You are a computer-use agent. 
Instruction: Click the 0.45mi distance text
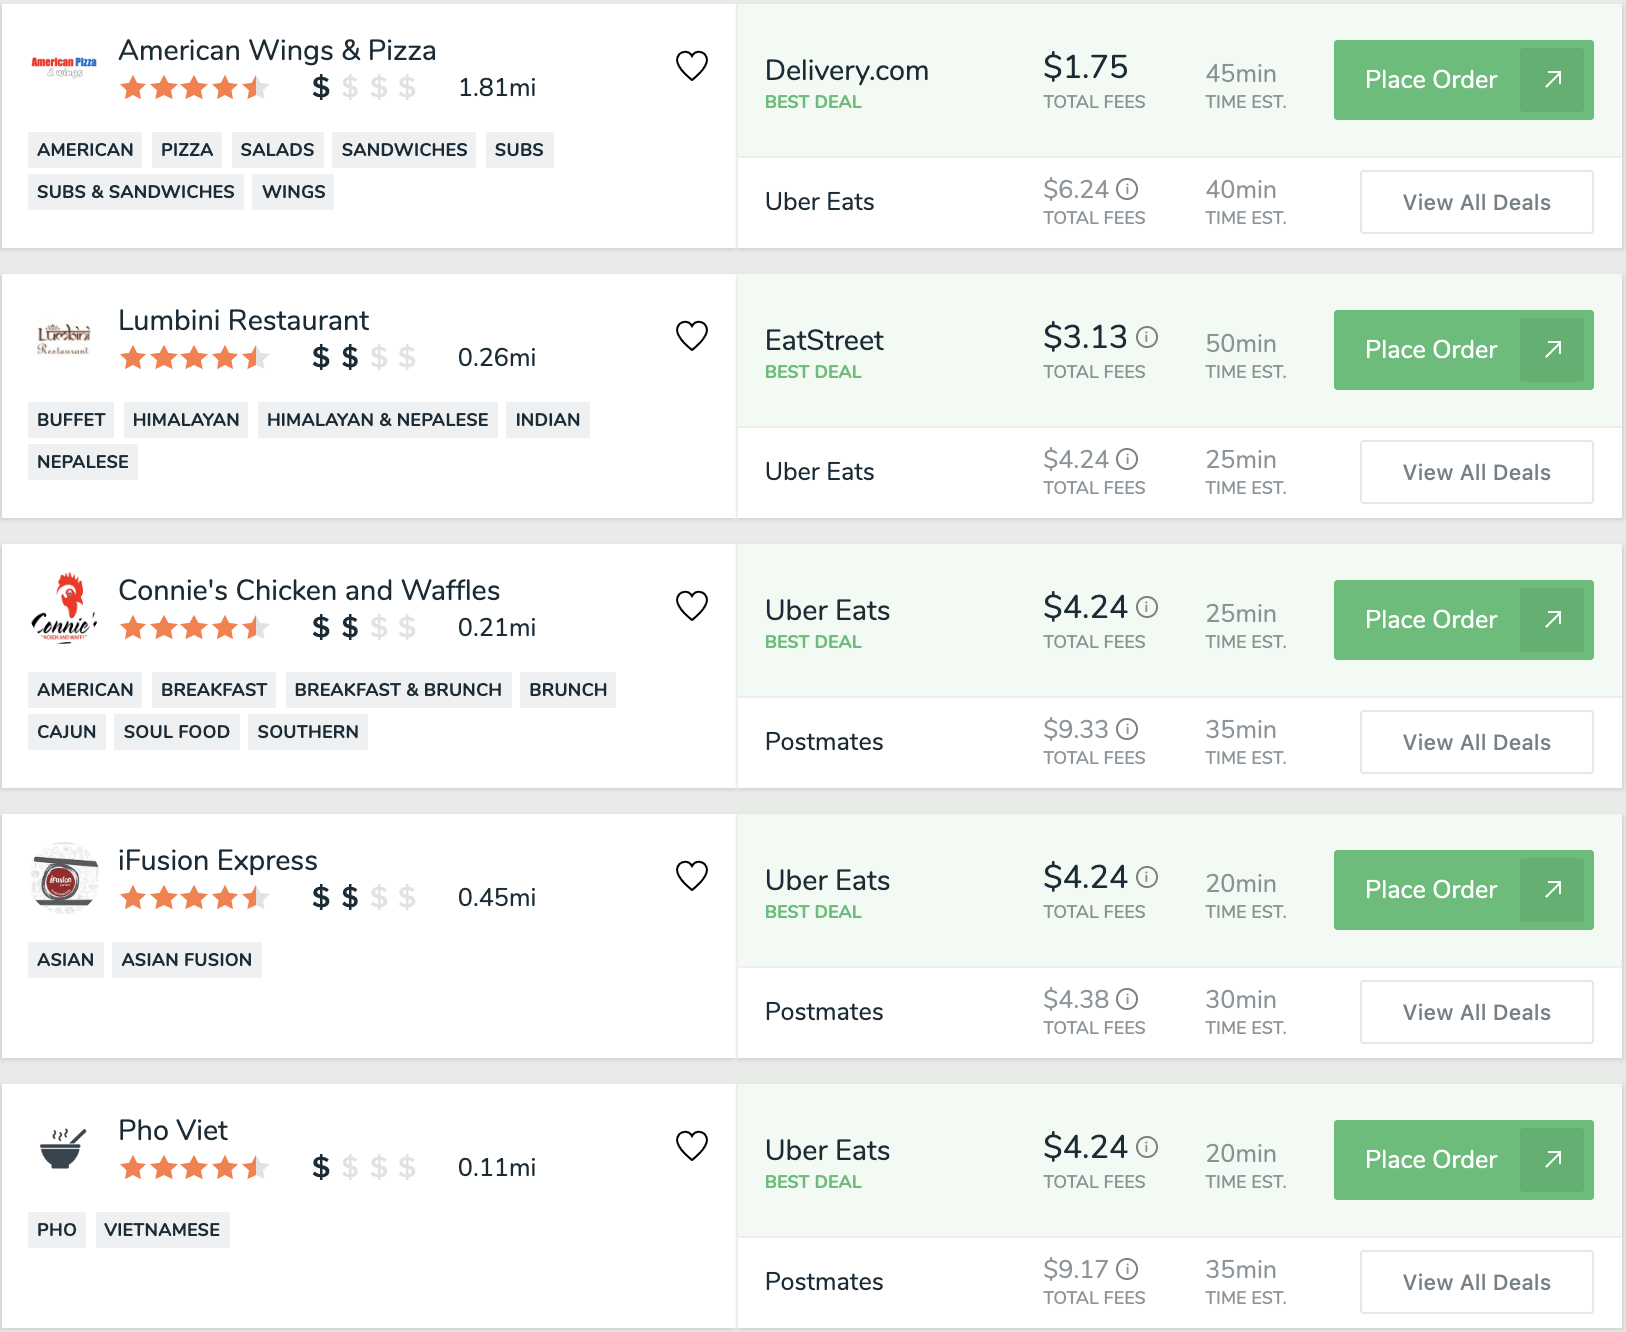click(497, 898)
